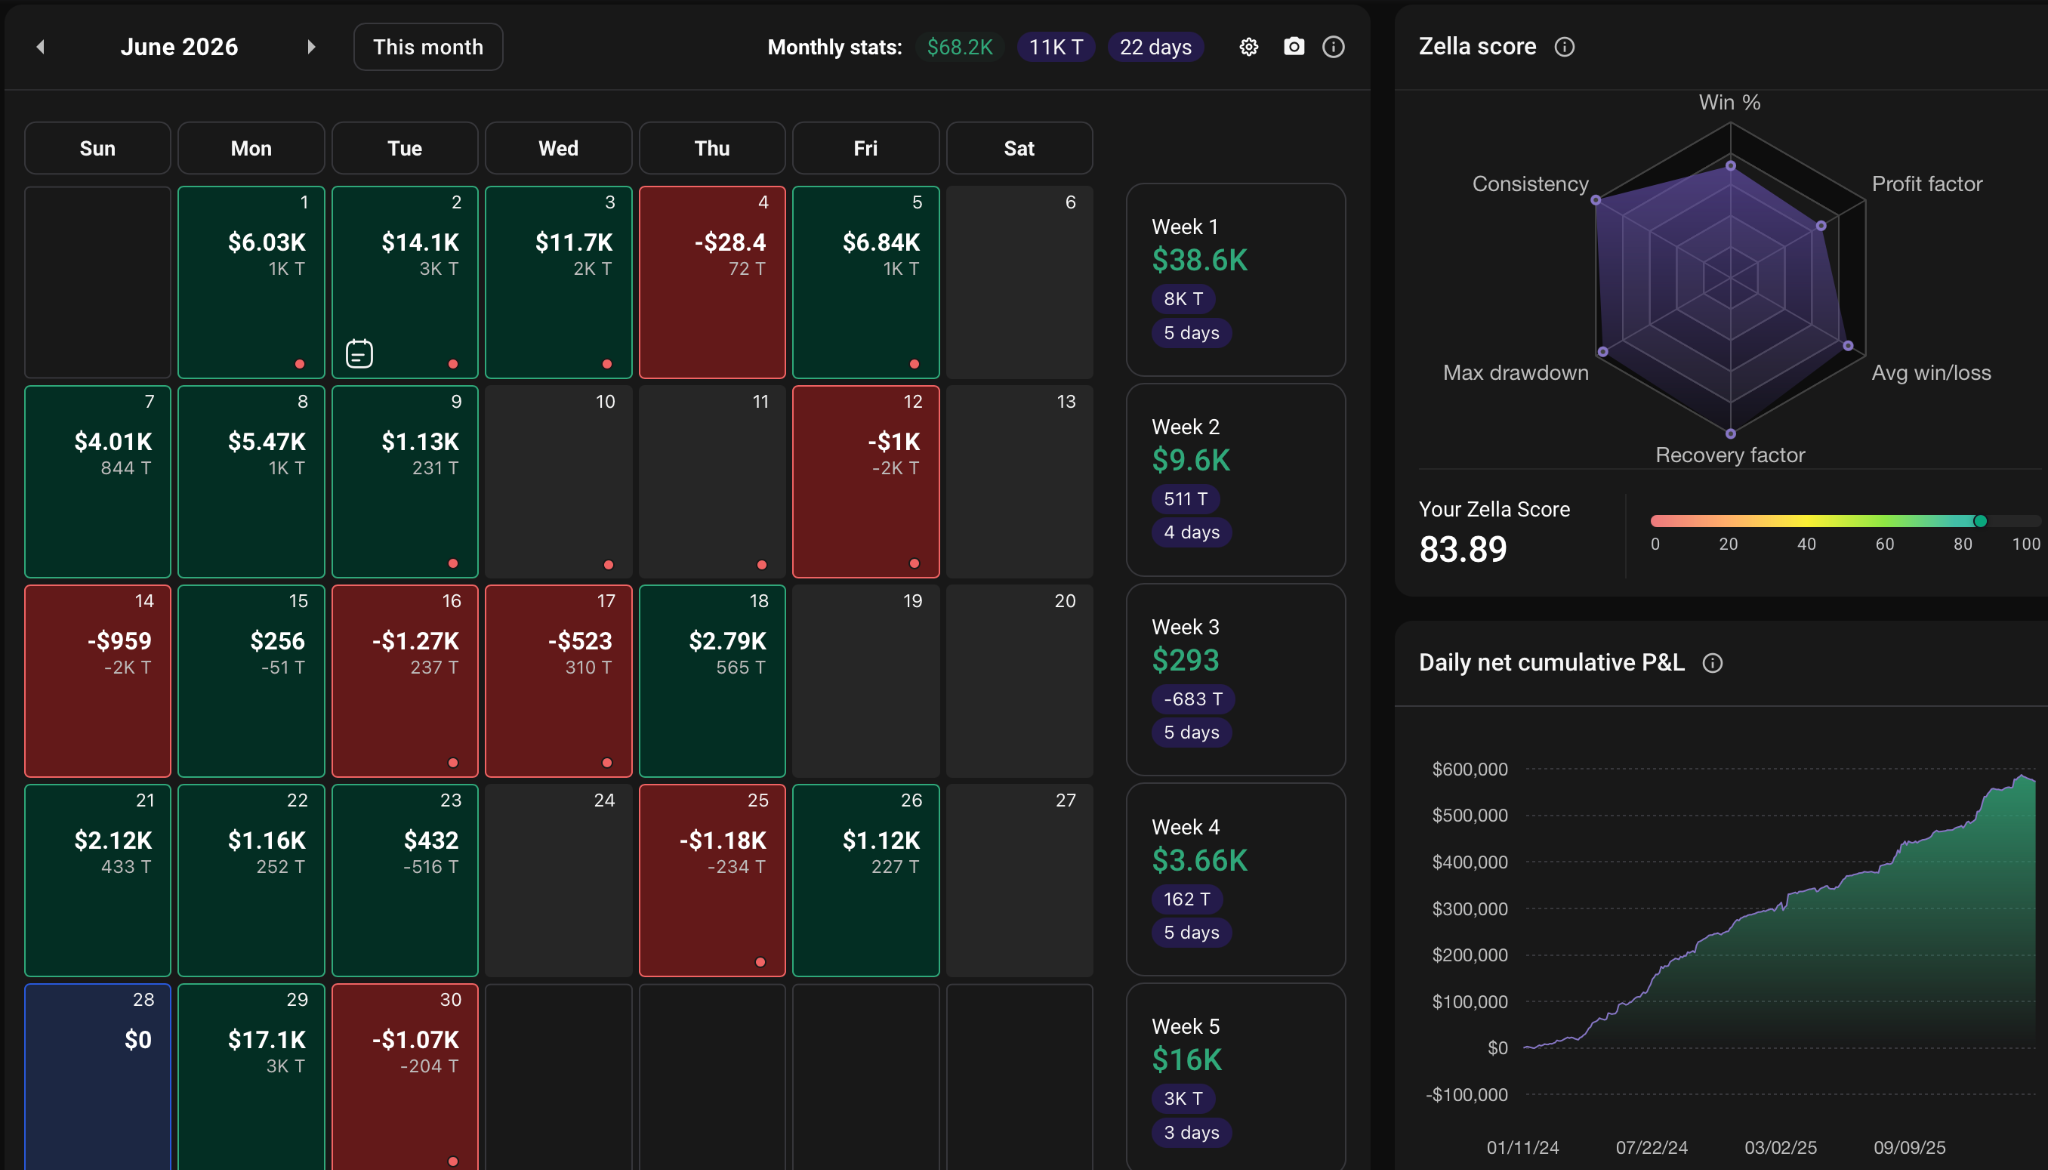The image size is (2048, 1170).
Task: Take calendar snapshot with camera icon
Action: click(x=1294, y=47)
